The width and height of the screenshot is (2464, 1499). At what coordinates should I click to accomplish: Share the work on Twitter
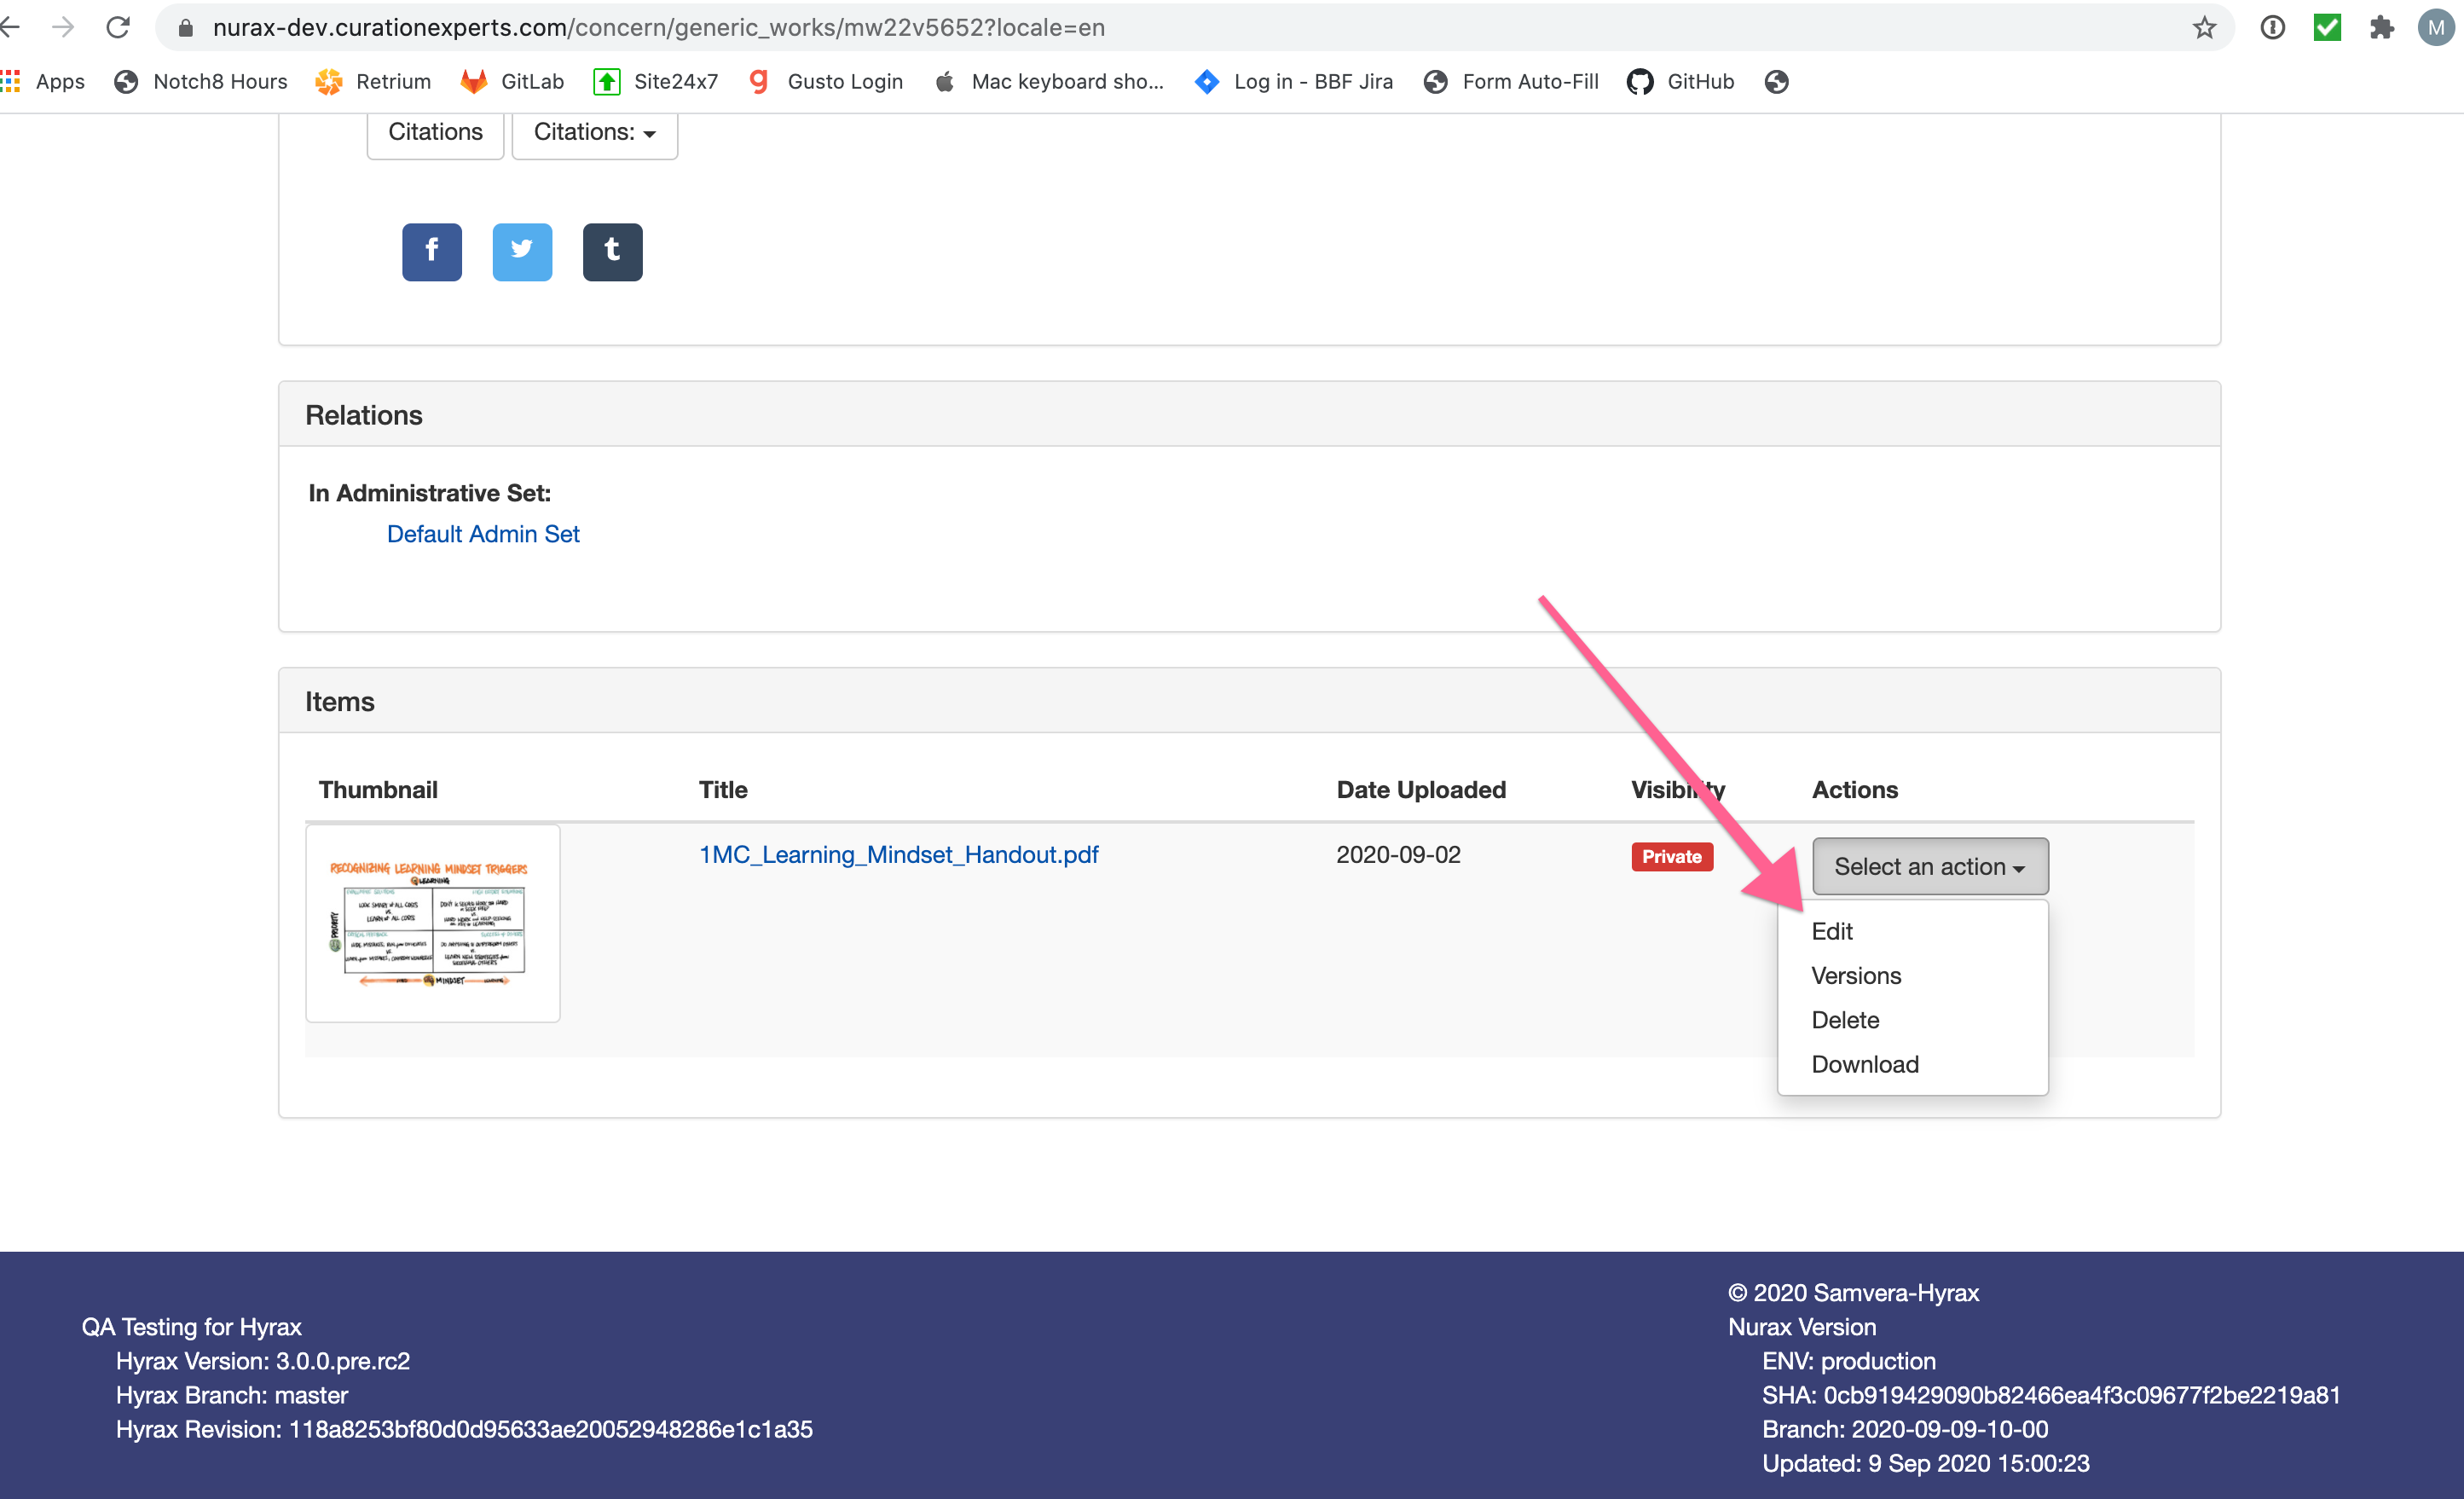click(x=522, y=252)
